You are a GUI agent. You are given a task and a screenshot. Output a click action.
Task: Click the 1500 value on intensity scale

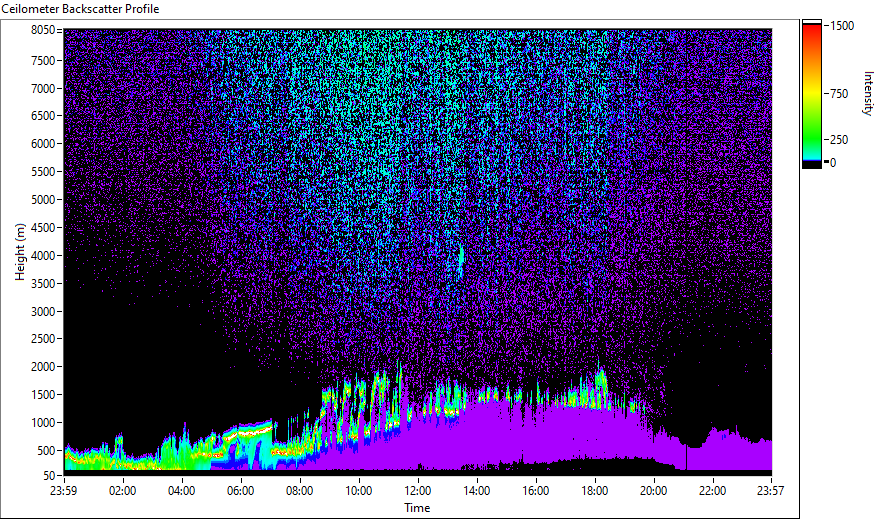(842, 26)
